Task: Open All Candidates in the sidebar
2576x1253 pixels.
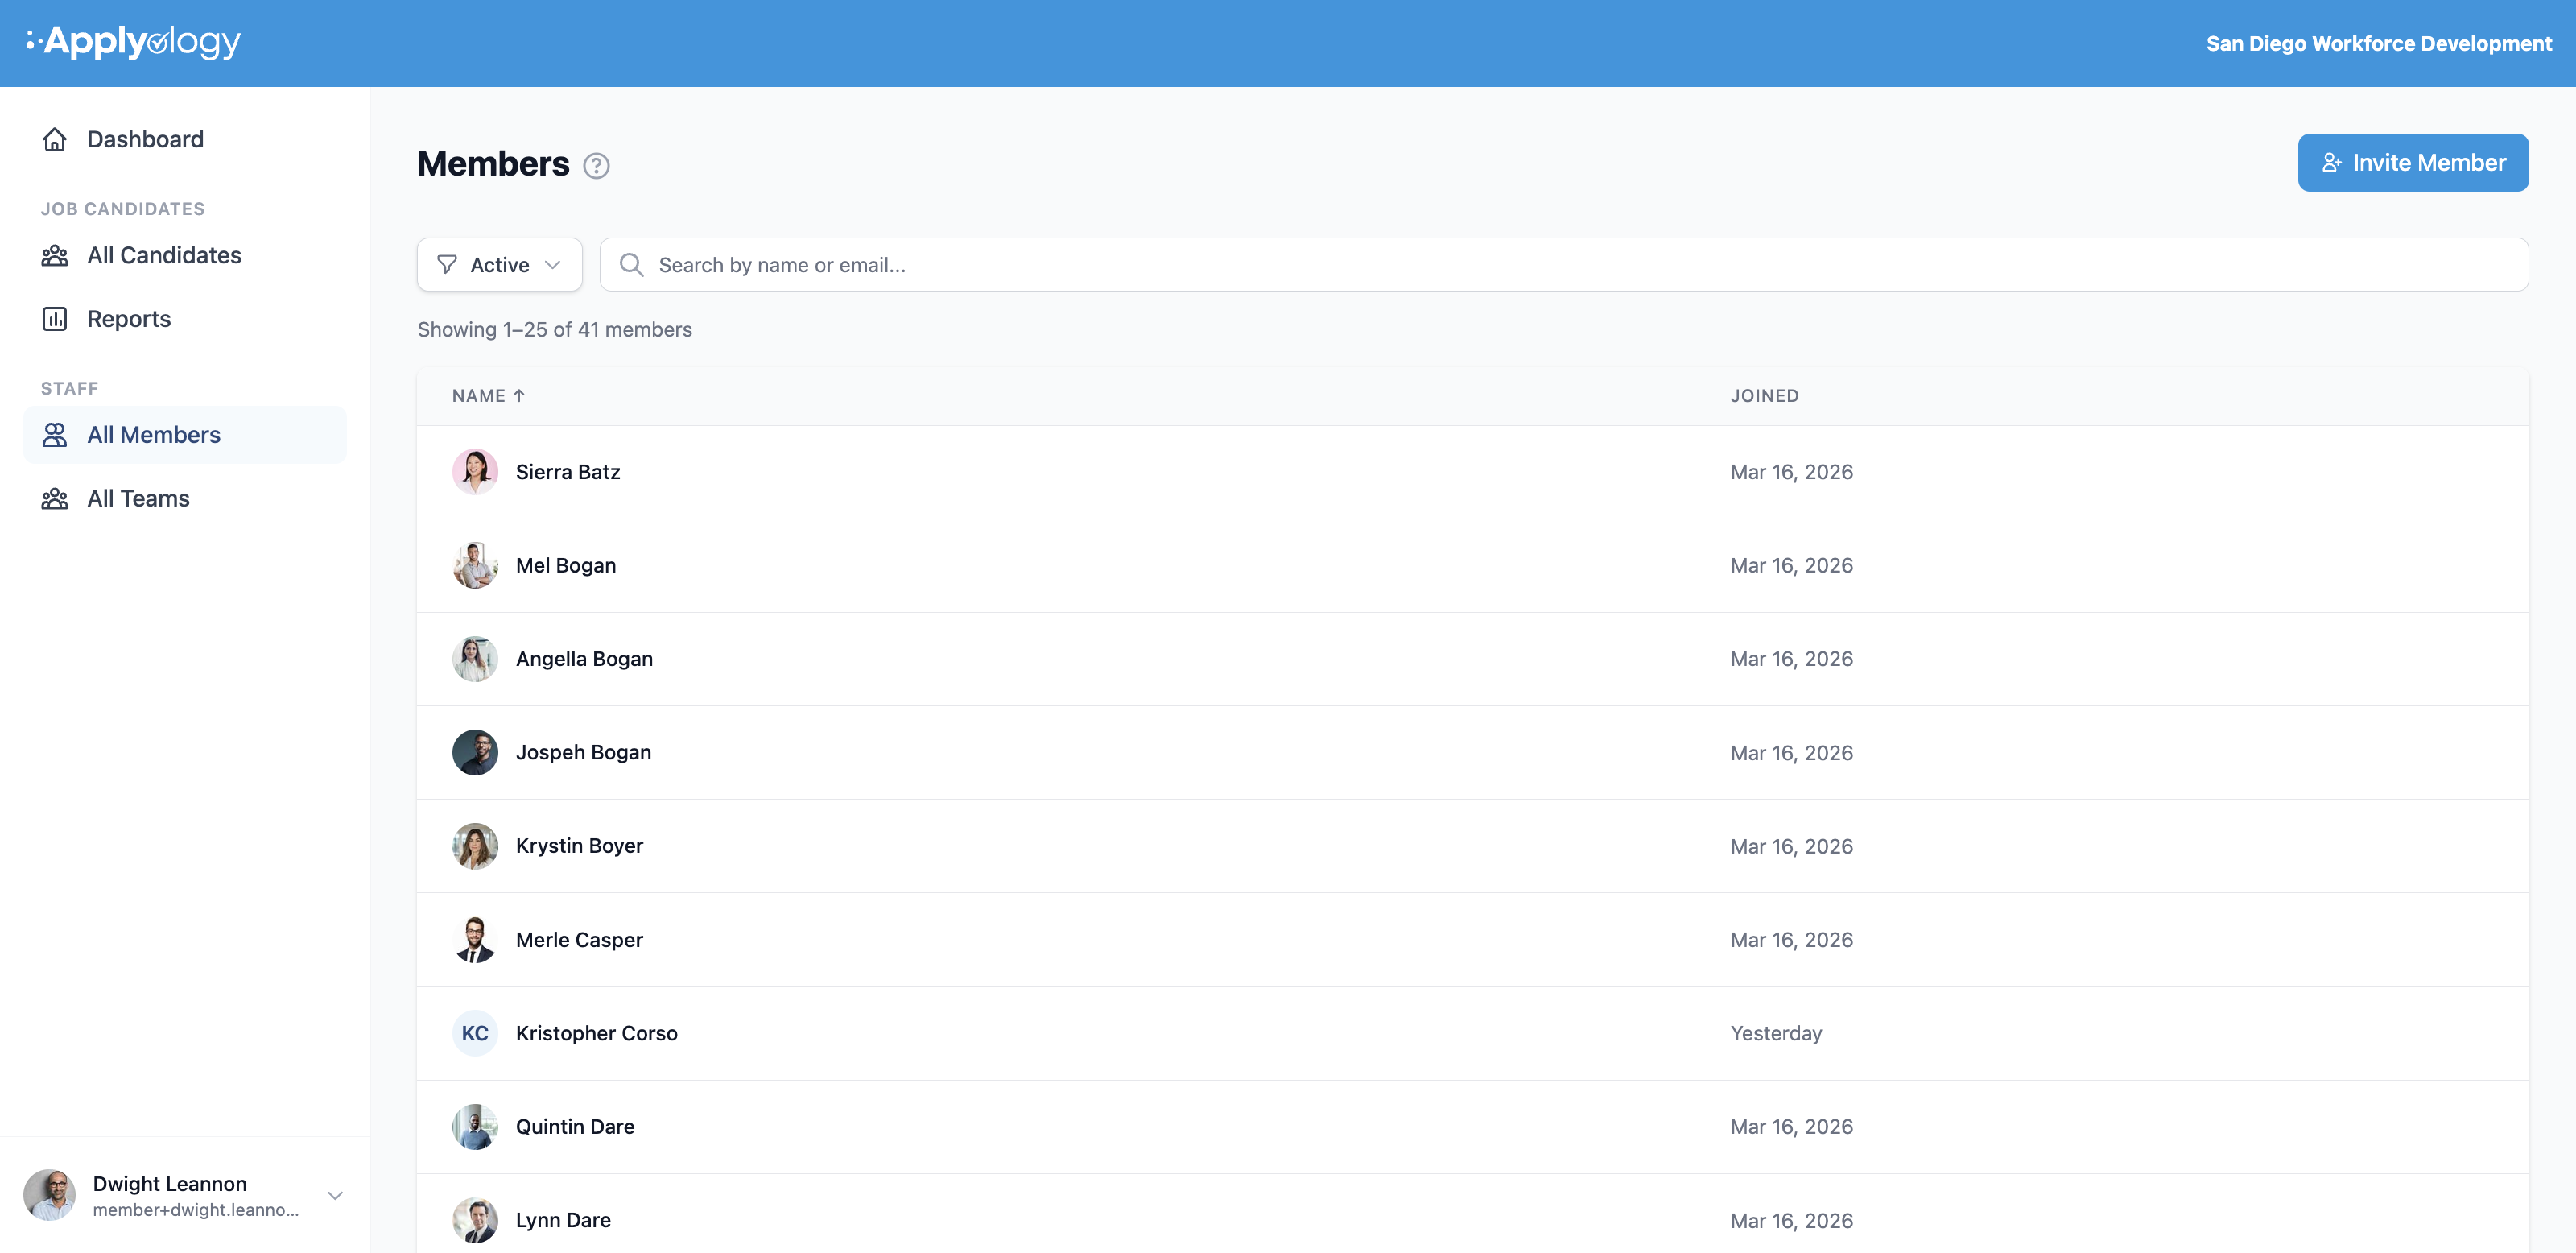Action: 185,255
